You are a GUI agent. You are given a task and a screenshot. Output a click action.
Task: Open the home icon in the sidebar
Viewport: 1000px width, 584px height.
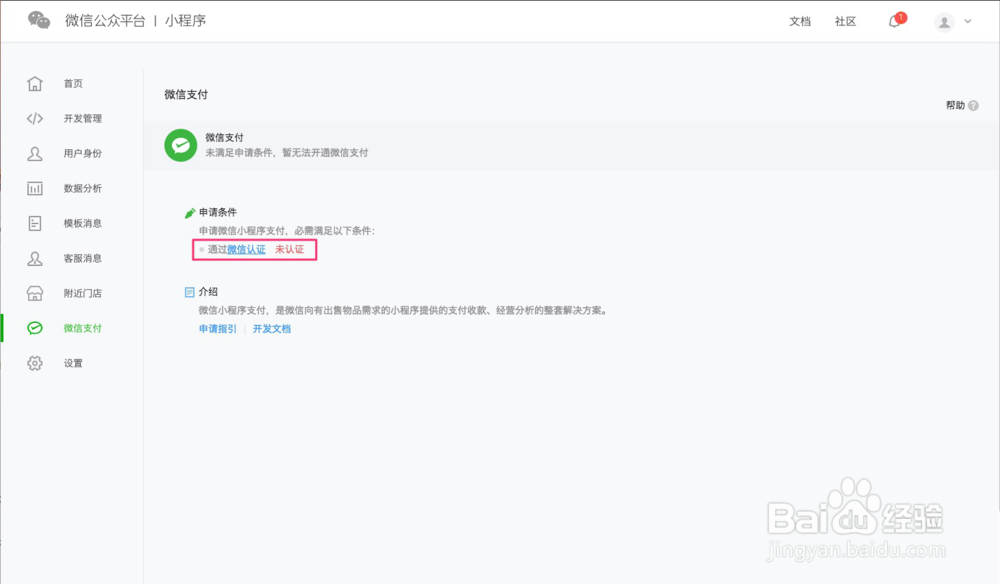35,84
